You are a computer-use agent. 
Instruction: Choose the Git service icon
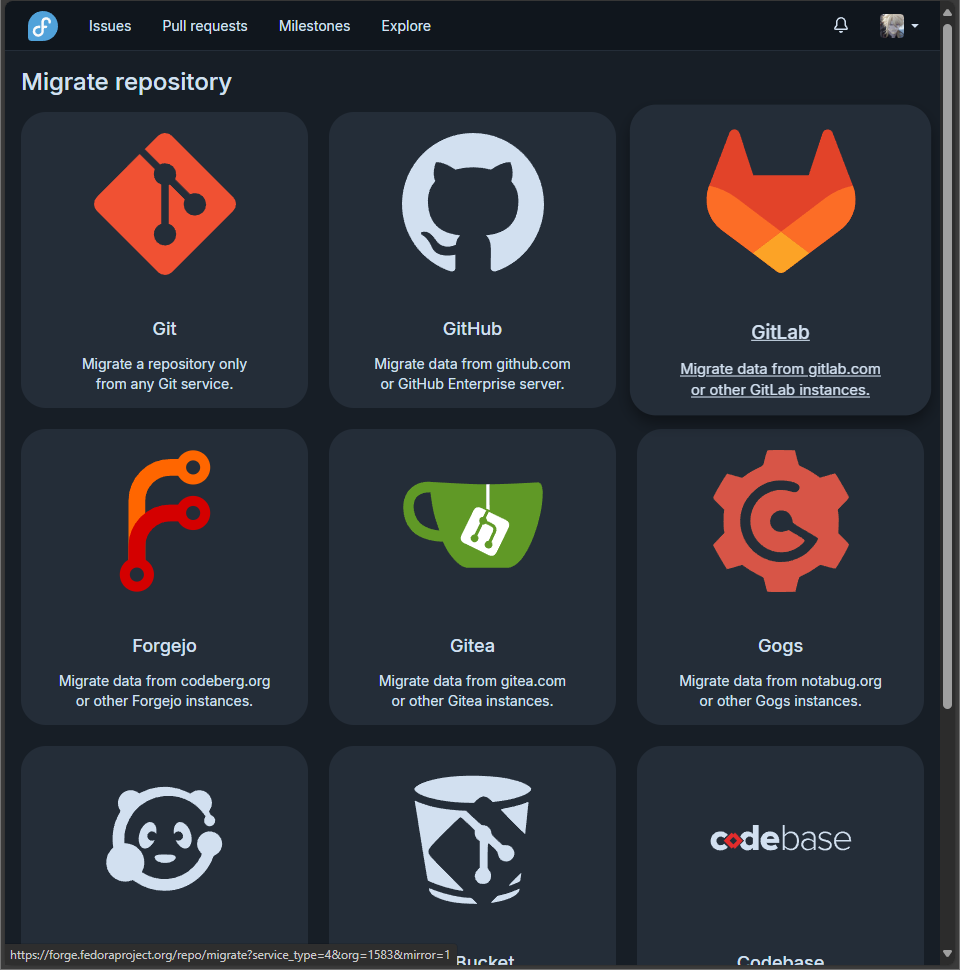coord(164,203)
